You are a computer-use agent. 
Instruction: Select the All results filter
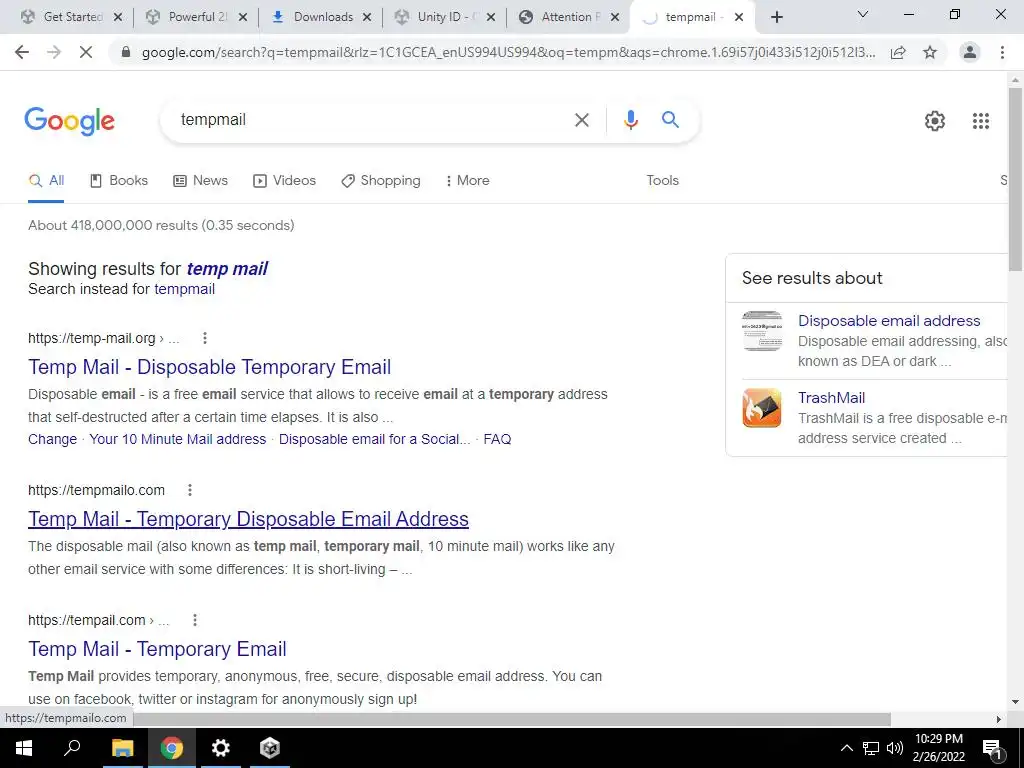click(x=46, y=181)
